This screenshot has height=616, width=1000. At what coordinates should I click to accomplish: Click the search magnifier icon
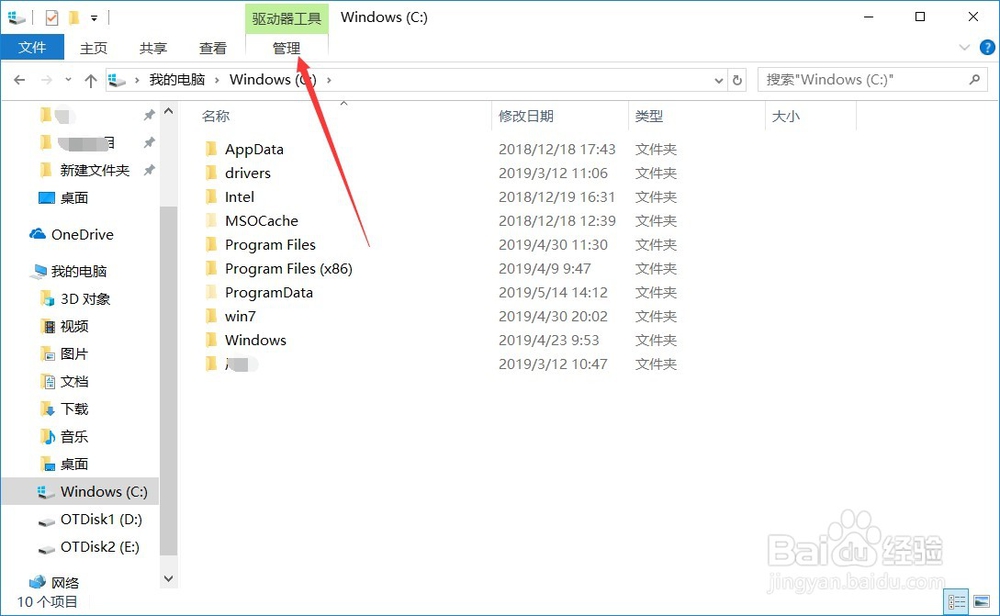974,80
